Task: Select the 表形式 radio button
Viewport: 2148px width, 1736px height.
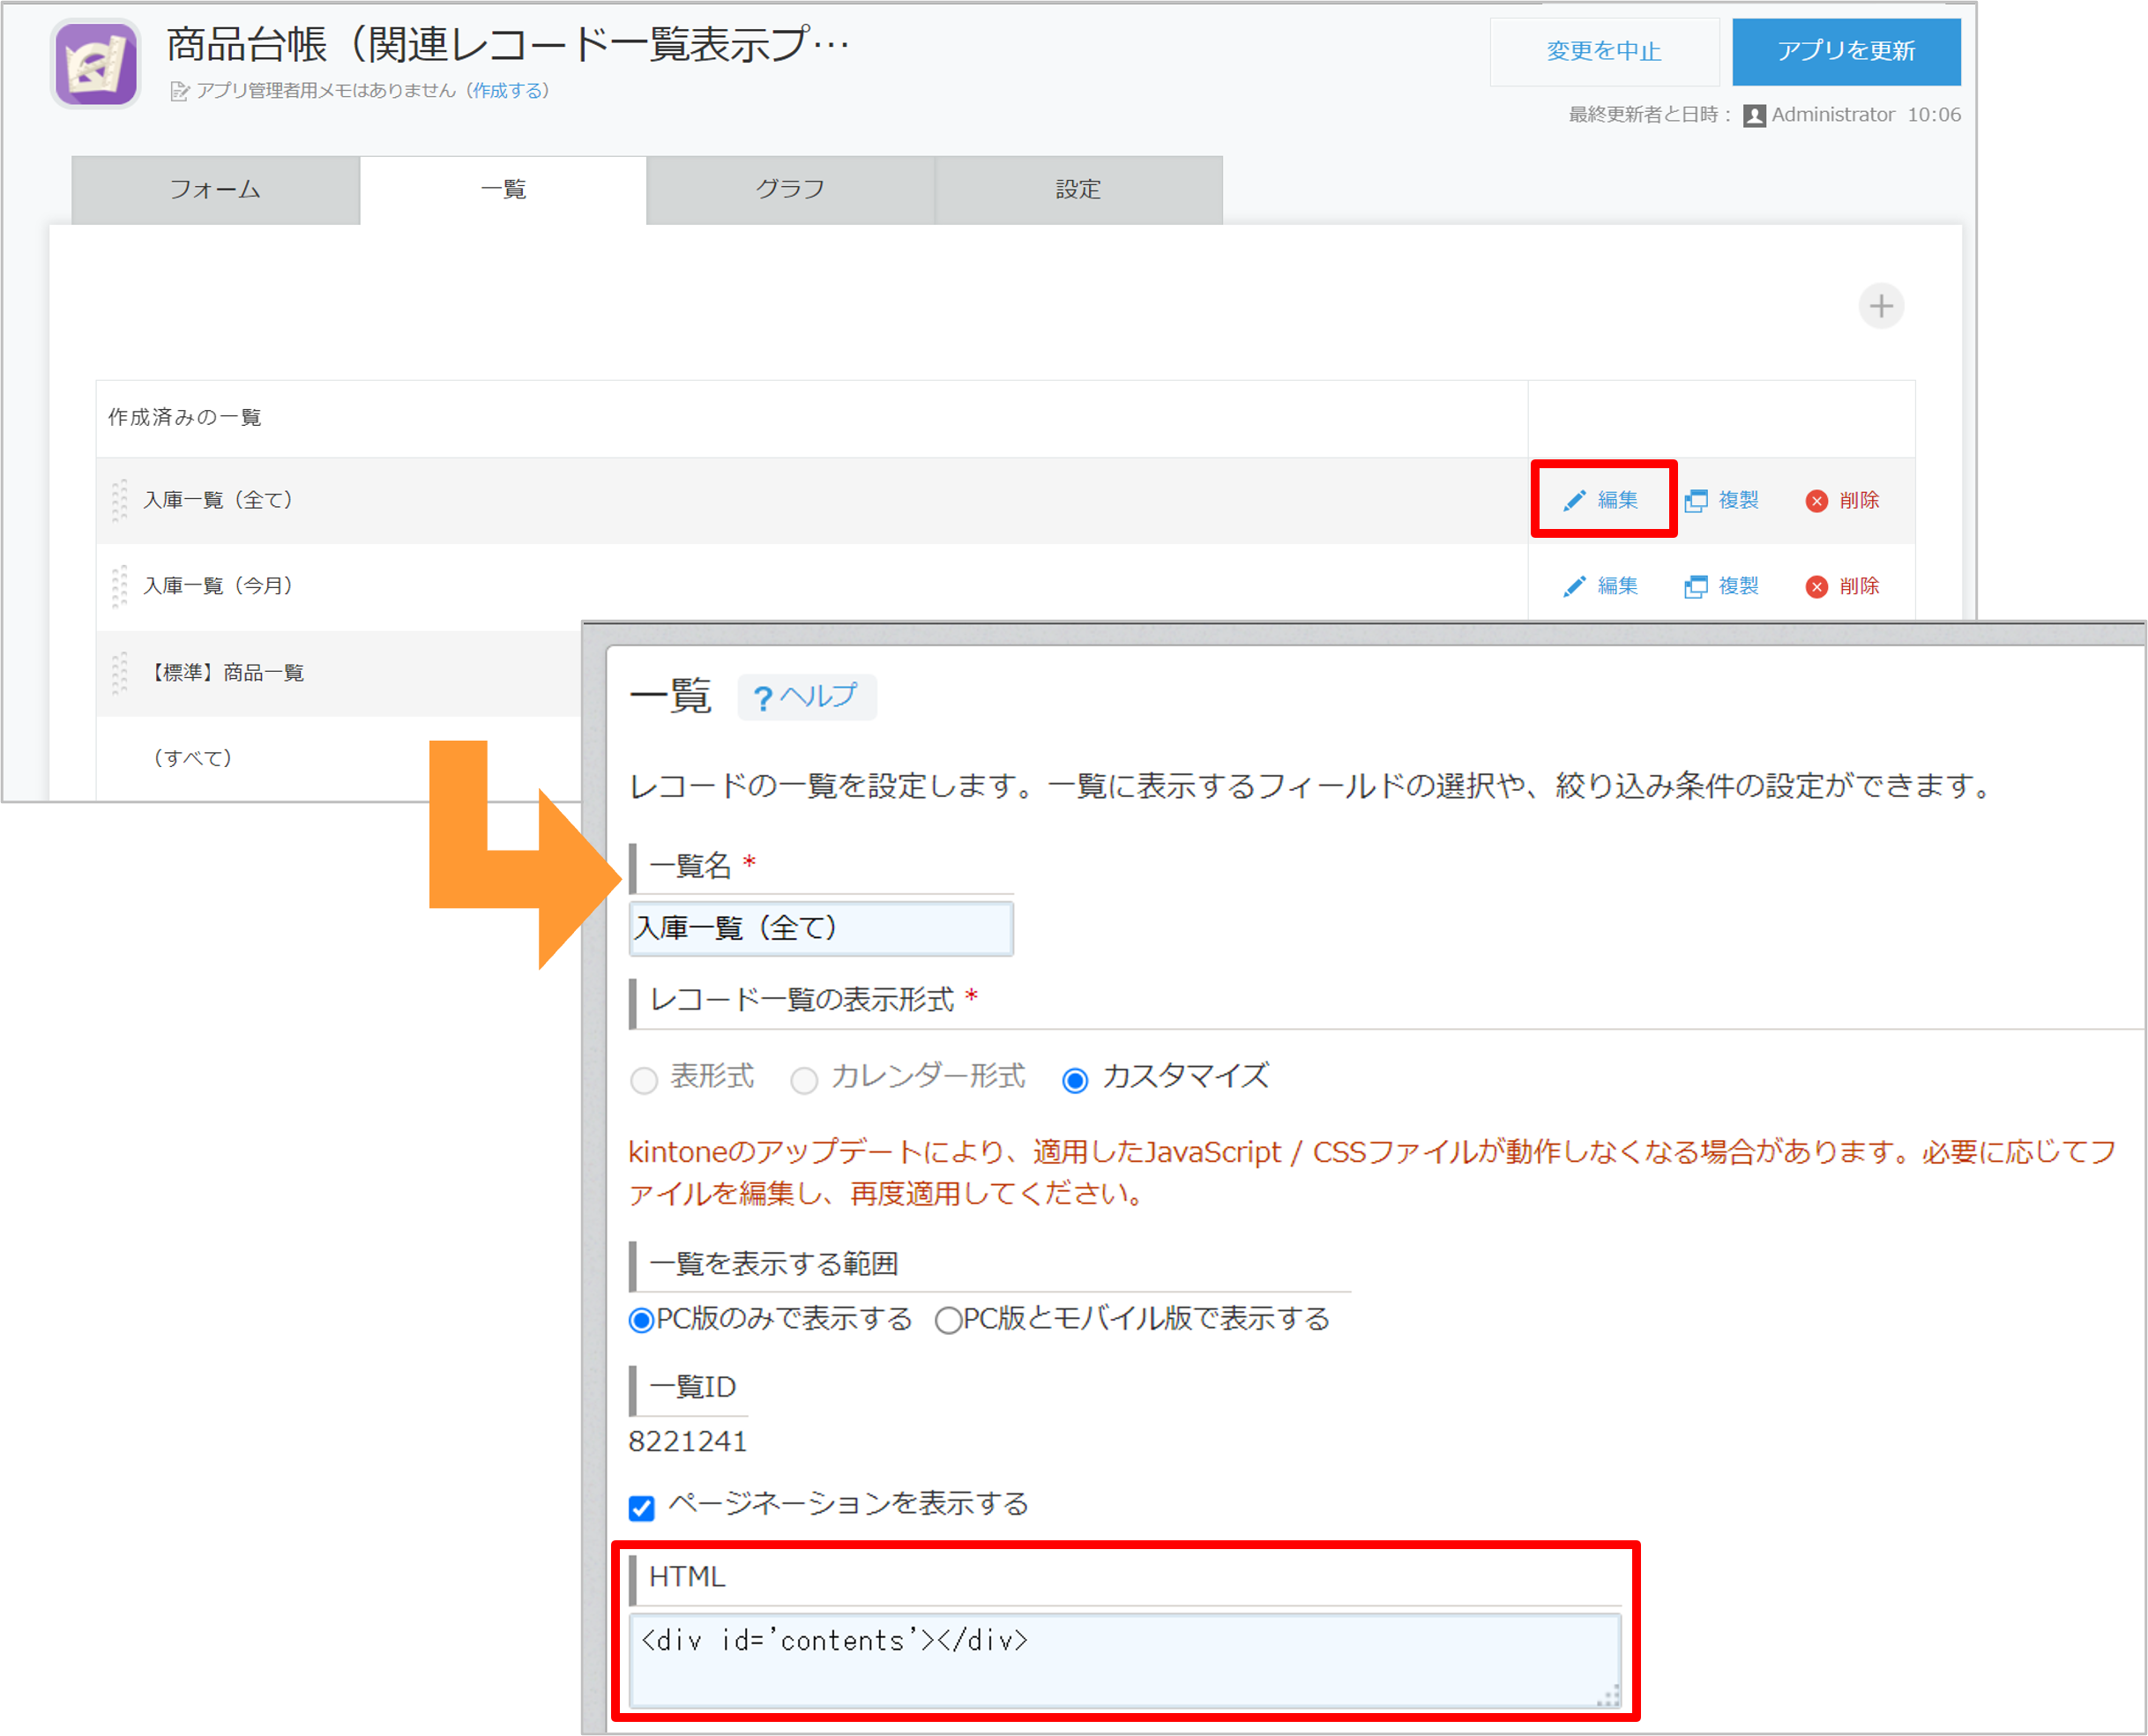Action: 644,1080
